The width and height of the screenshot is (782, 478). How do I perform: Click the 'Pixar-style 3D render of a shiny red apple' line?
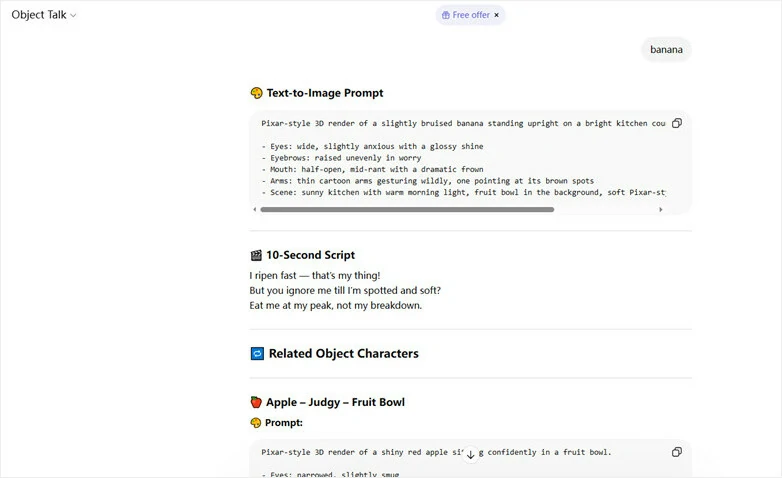pos(436,452)
